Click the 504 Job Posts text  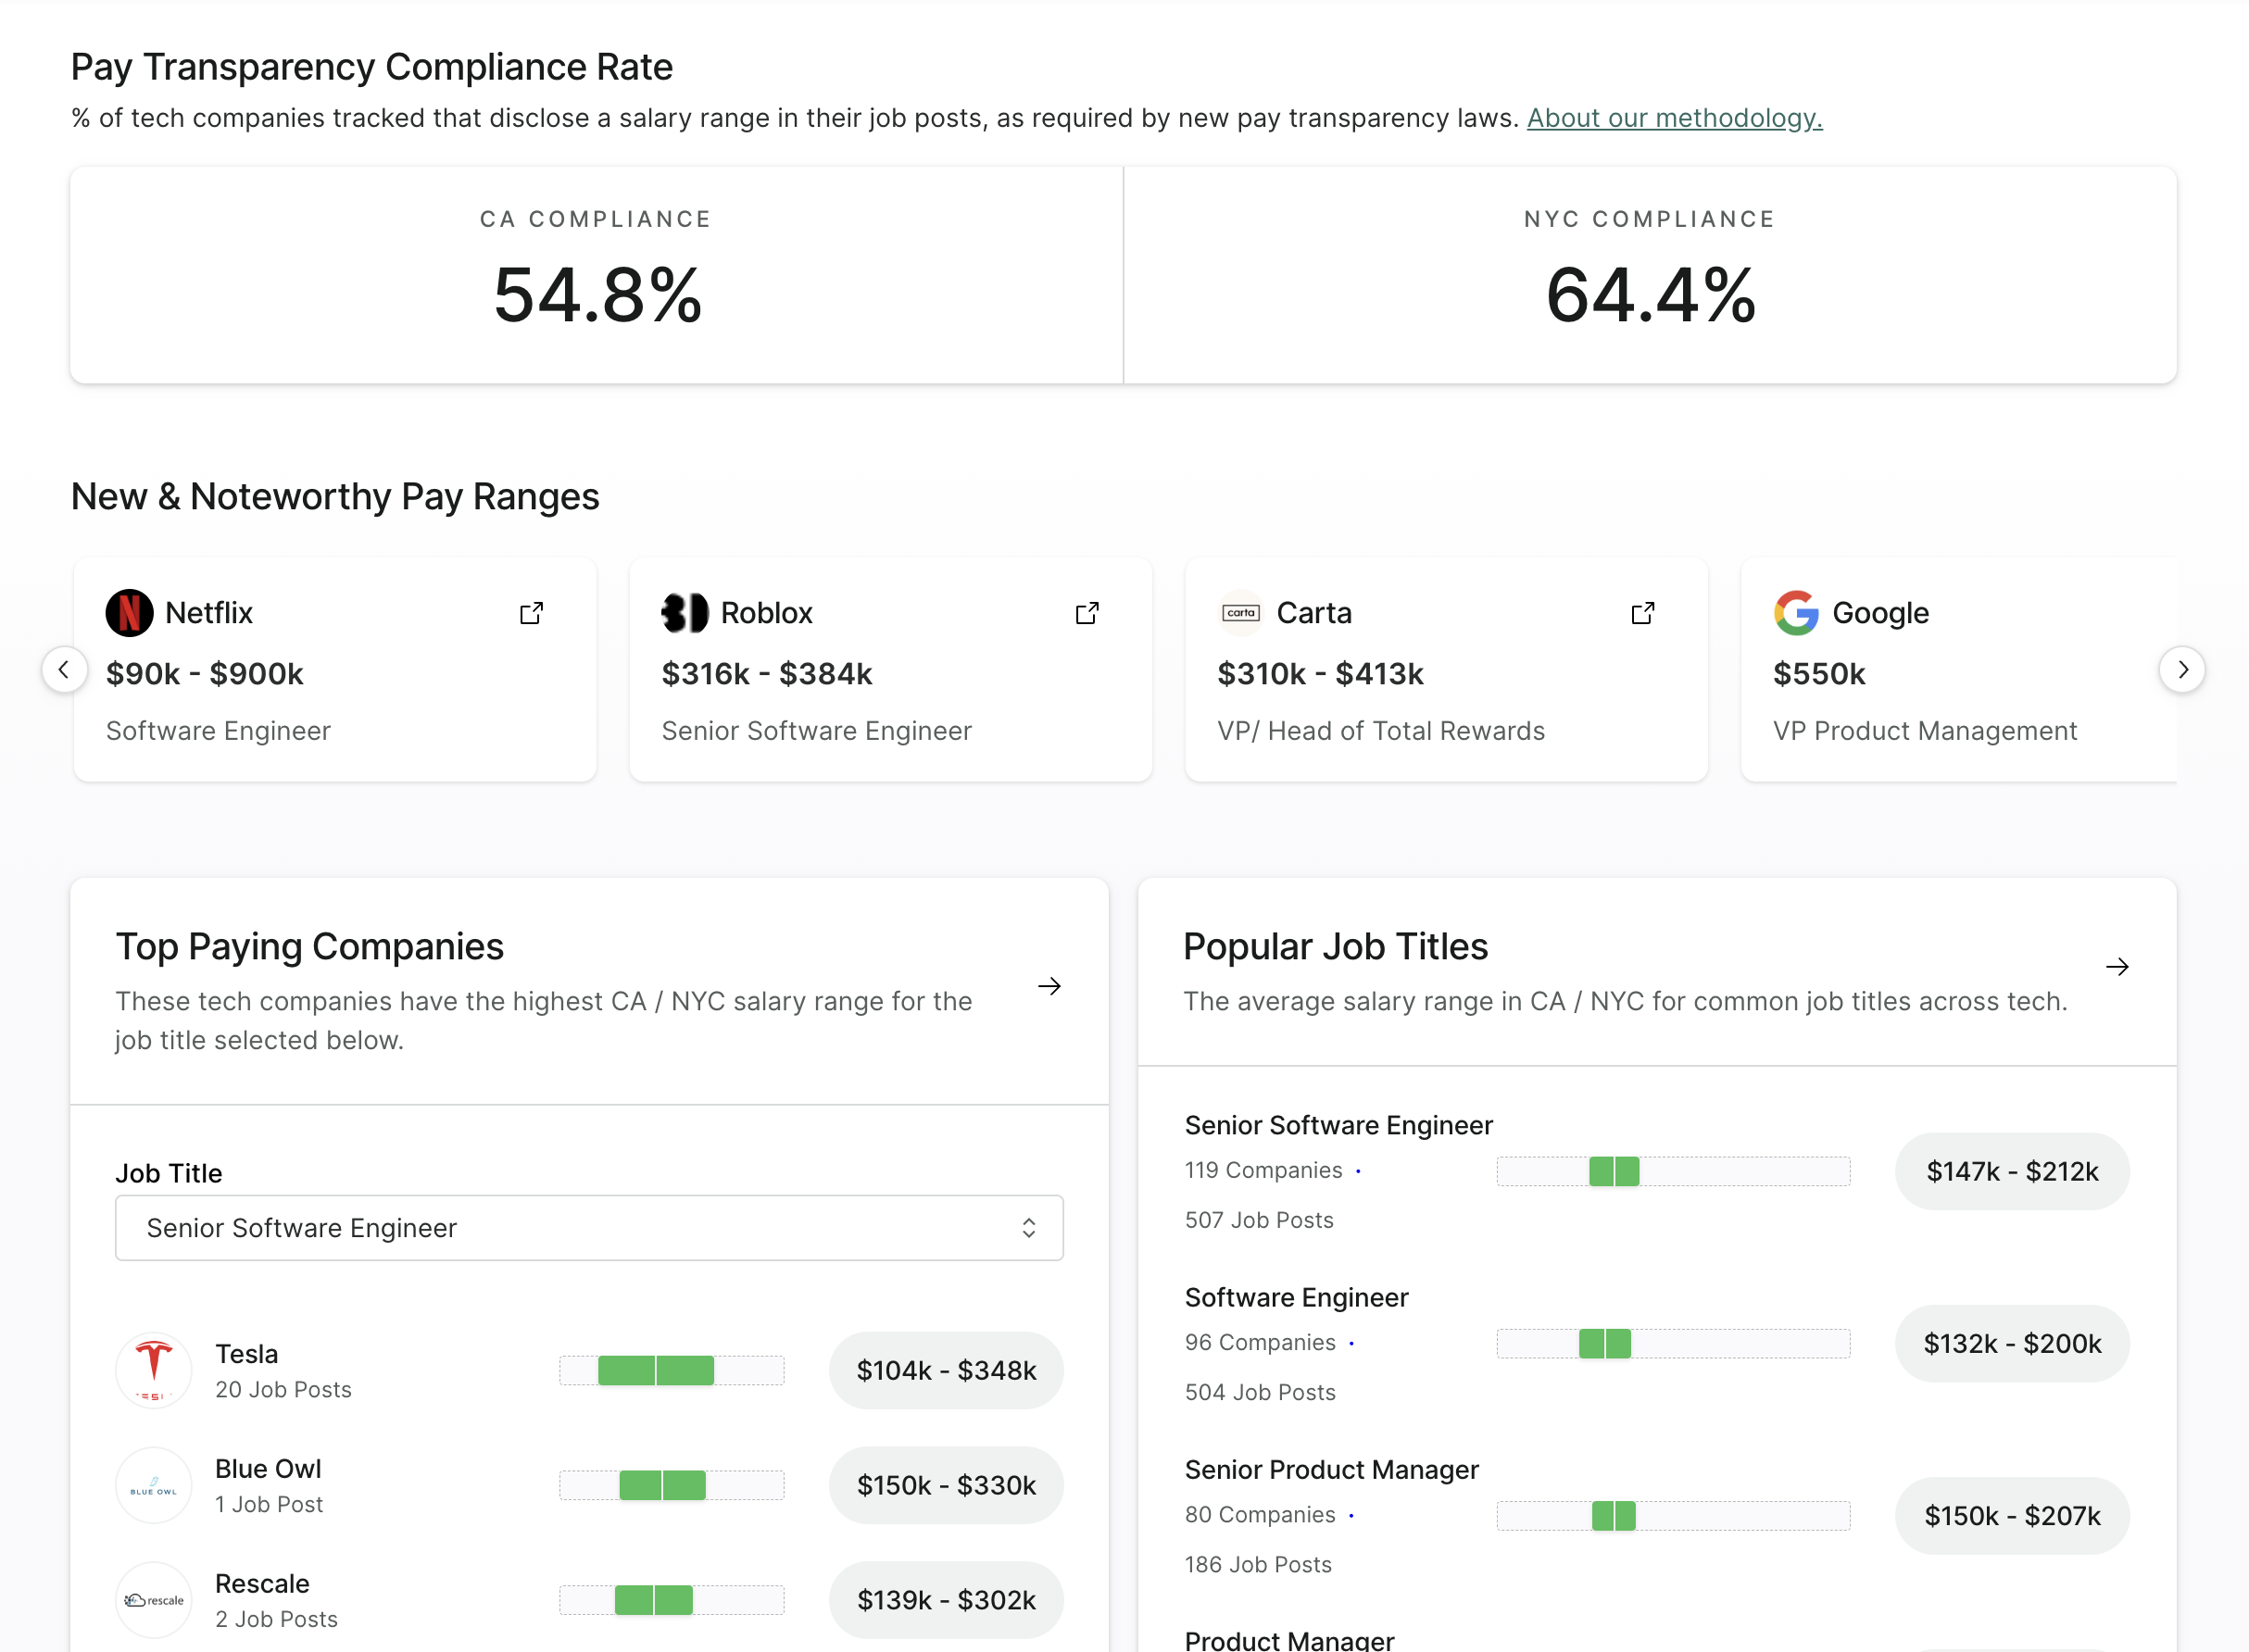pyautogui.click(x=1260, y=1392)
